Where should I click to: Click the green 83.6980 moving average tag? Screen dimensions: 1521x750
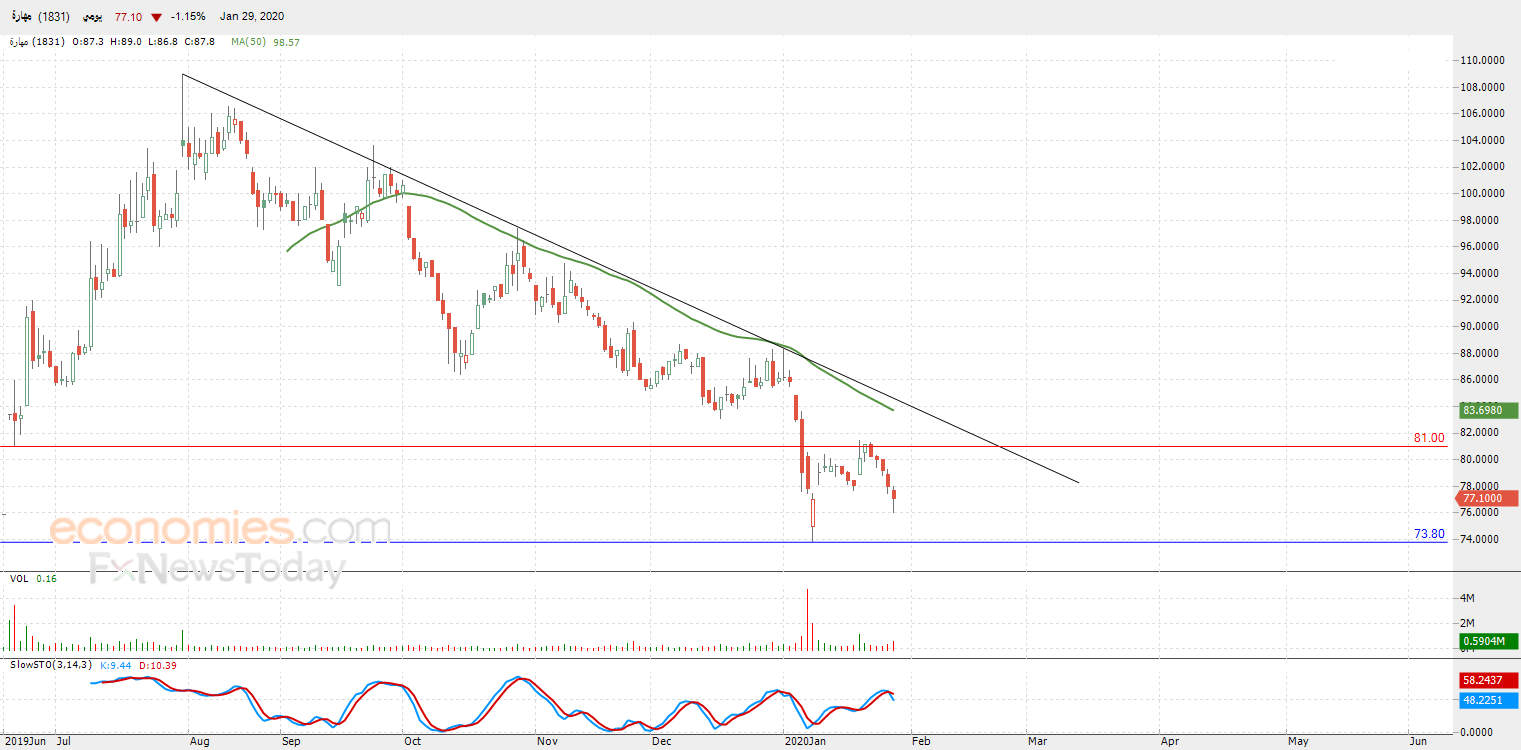1489,410
